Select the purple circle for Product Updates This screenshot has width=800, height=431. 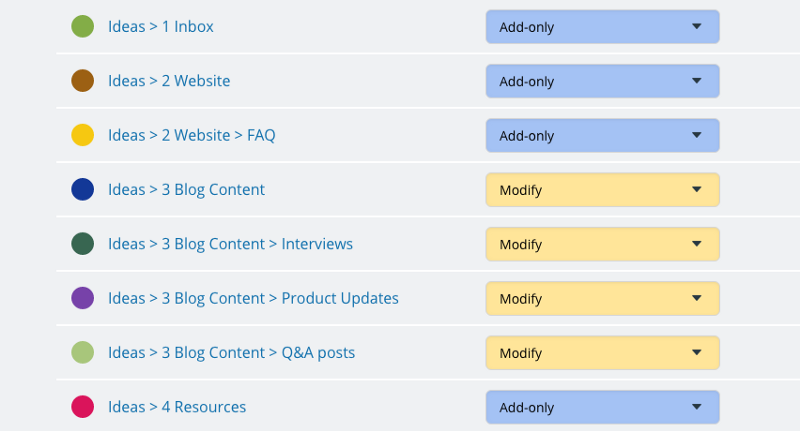coord(83,298)
